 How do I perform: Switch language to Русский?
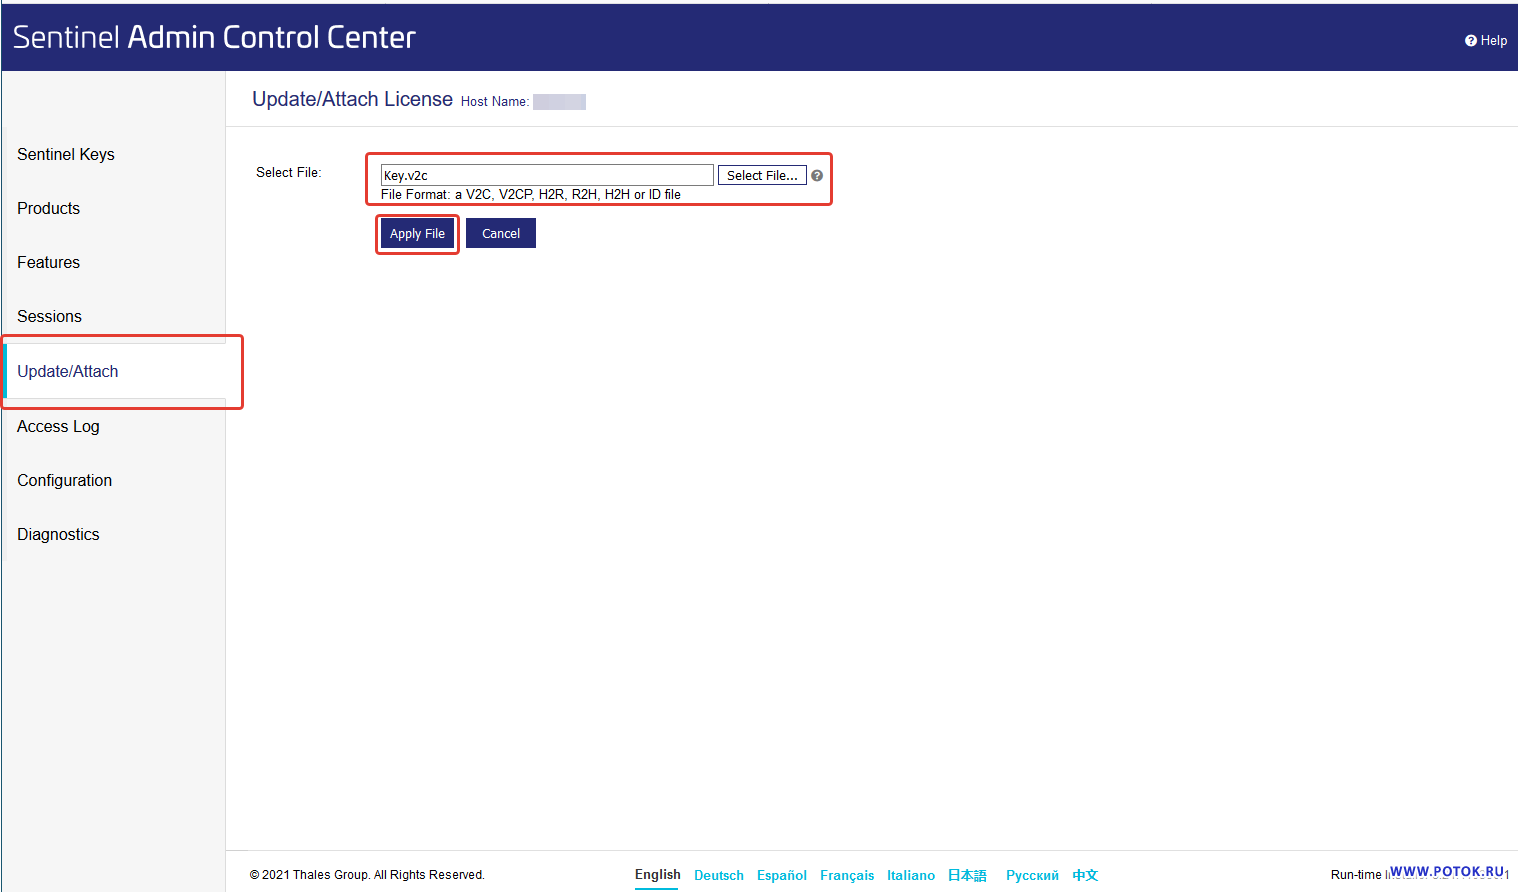(1032, 875)
